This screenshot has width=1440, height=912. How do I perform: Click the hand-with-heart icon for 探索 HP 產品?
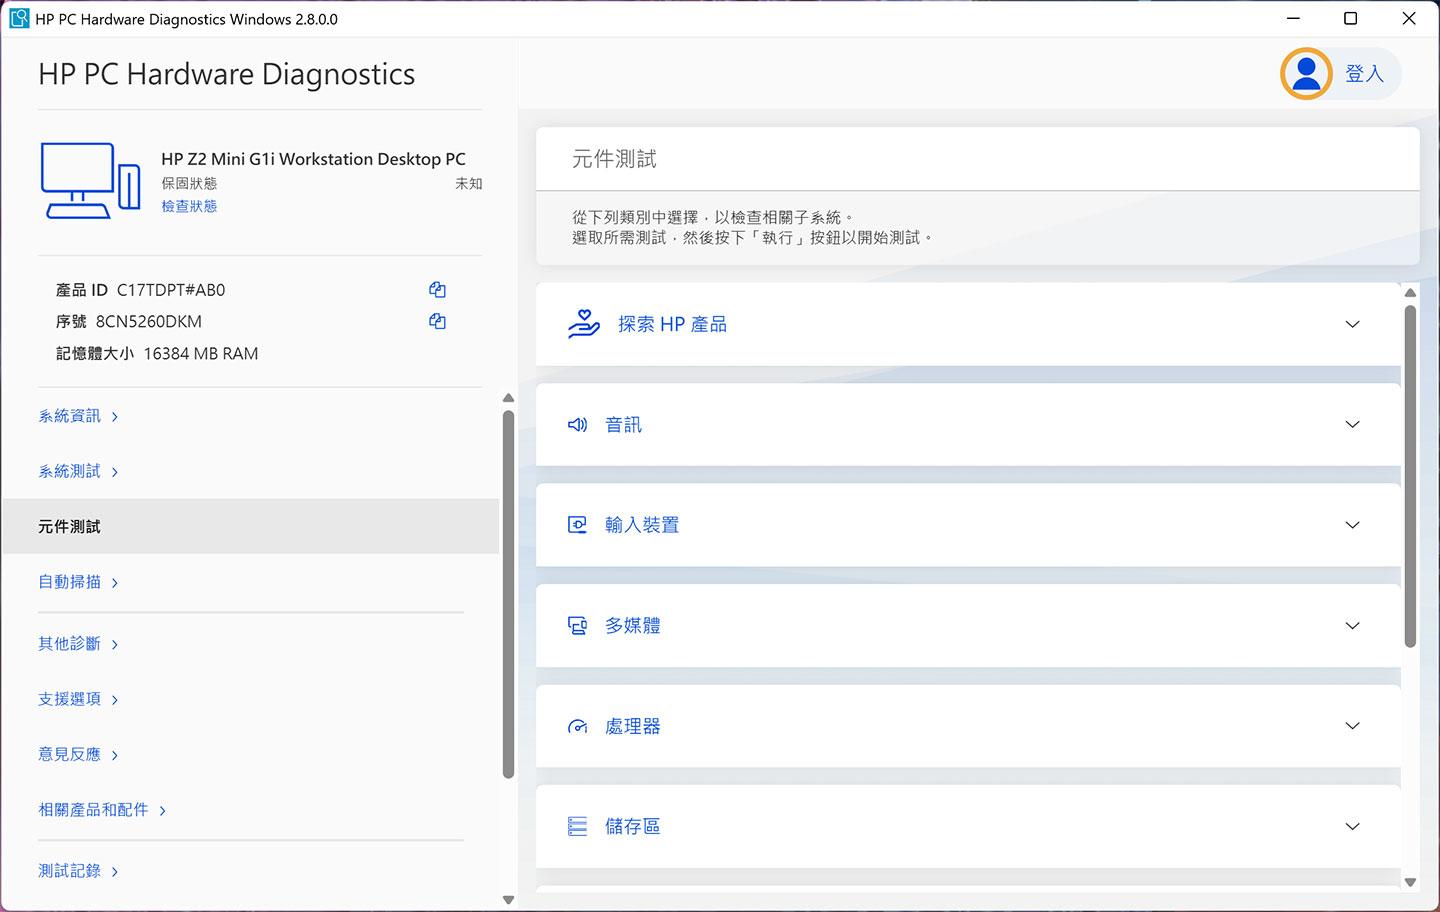click(584, 323)
